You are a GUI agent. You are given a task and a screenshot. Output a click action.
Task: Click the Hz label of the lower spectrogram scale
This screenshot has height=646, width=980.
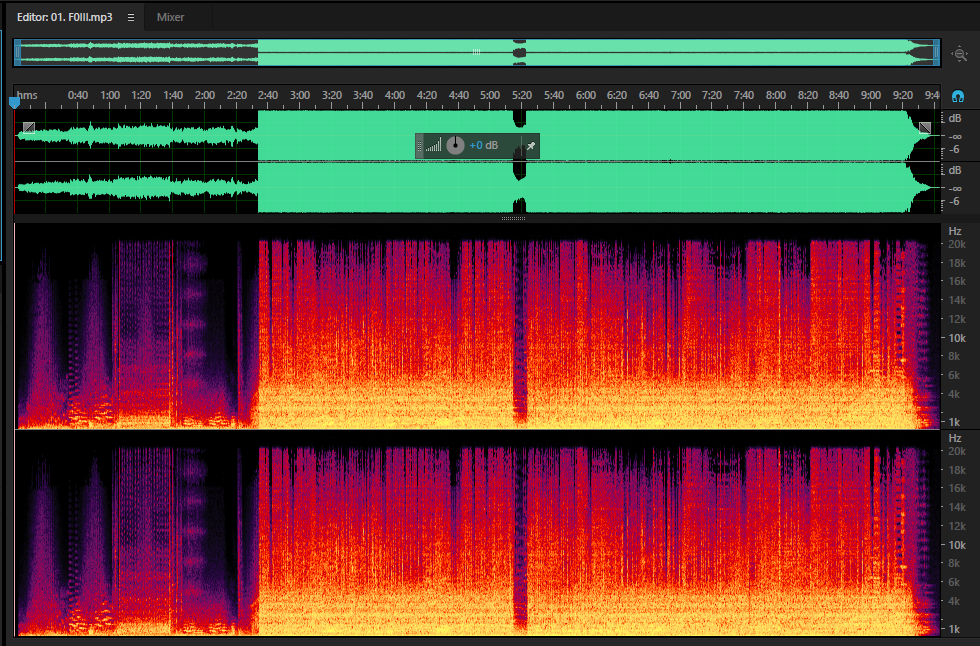point(954,438)
